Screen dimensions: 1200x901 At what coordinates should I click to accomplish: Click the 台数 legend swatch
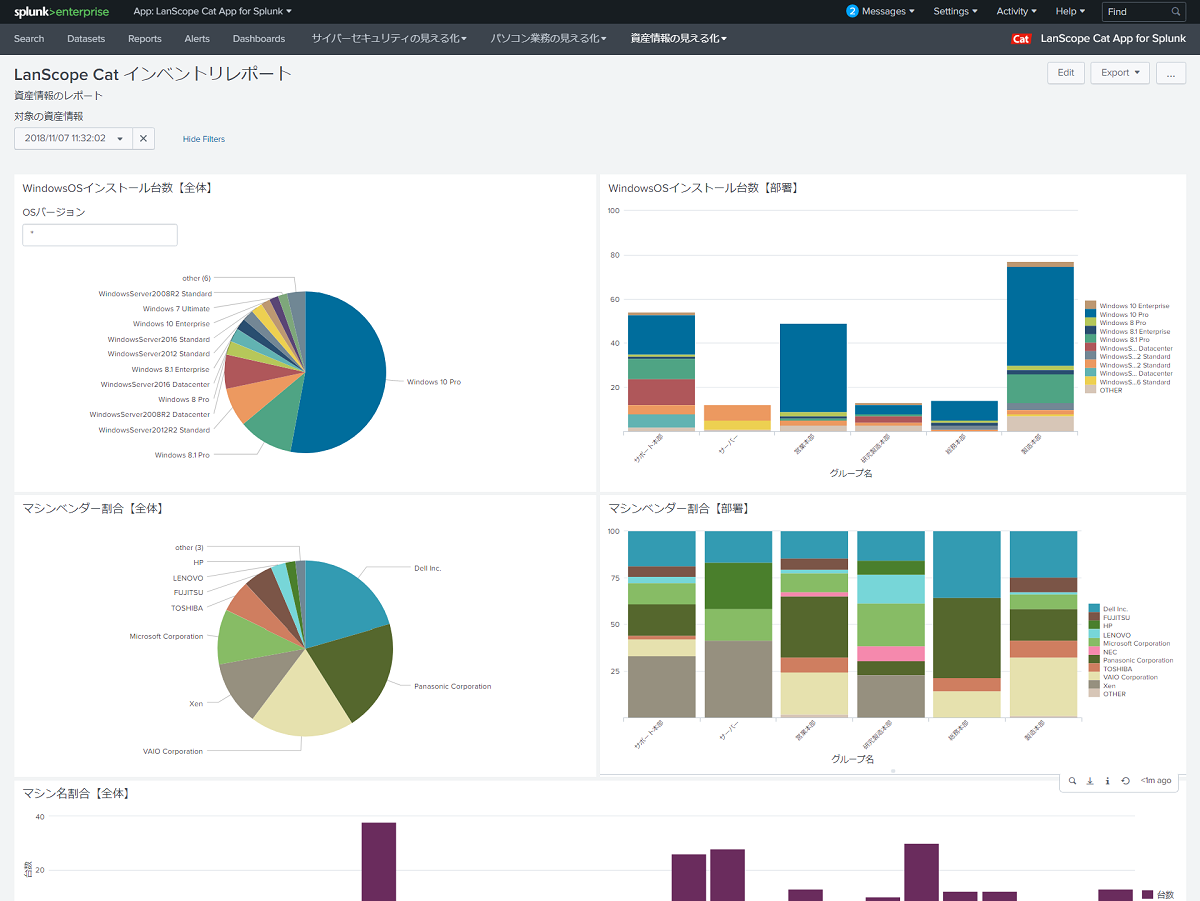tap(1147, 894)
